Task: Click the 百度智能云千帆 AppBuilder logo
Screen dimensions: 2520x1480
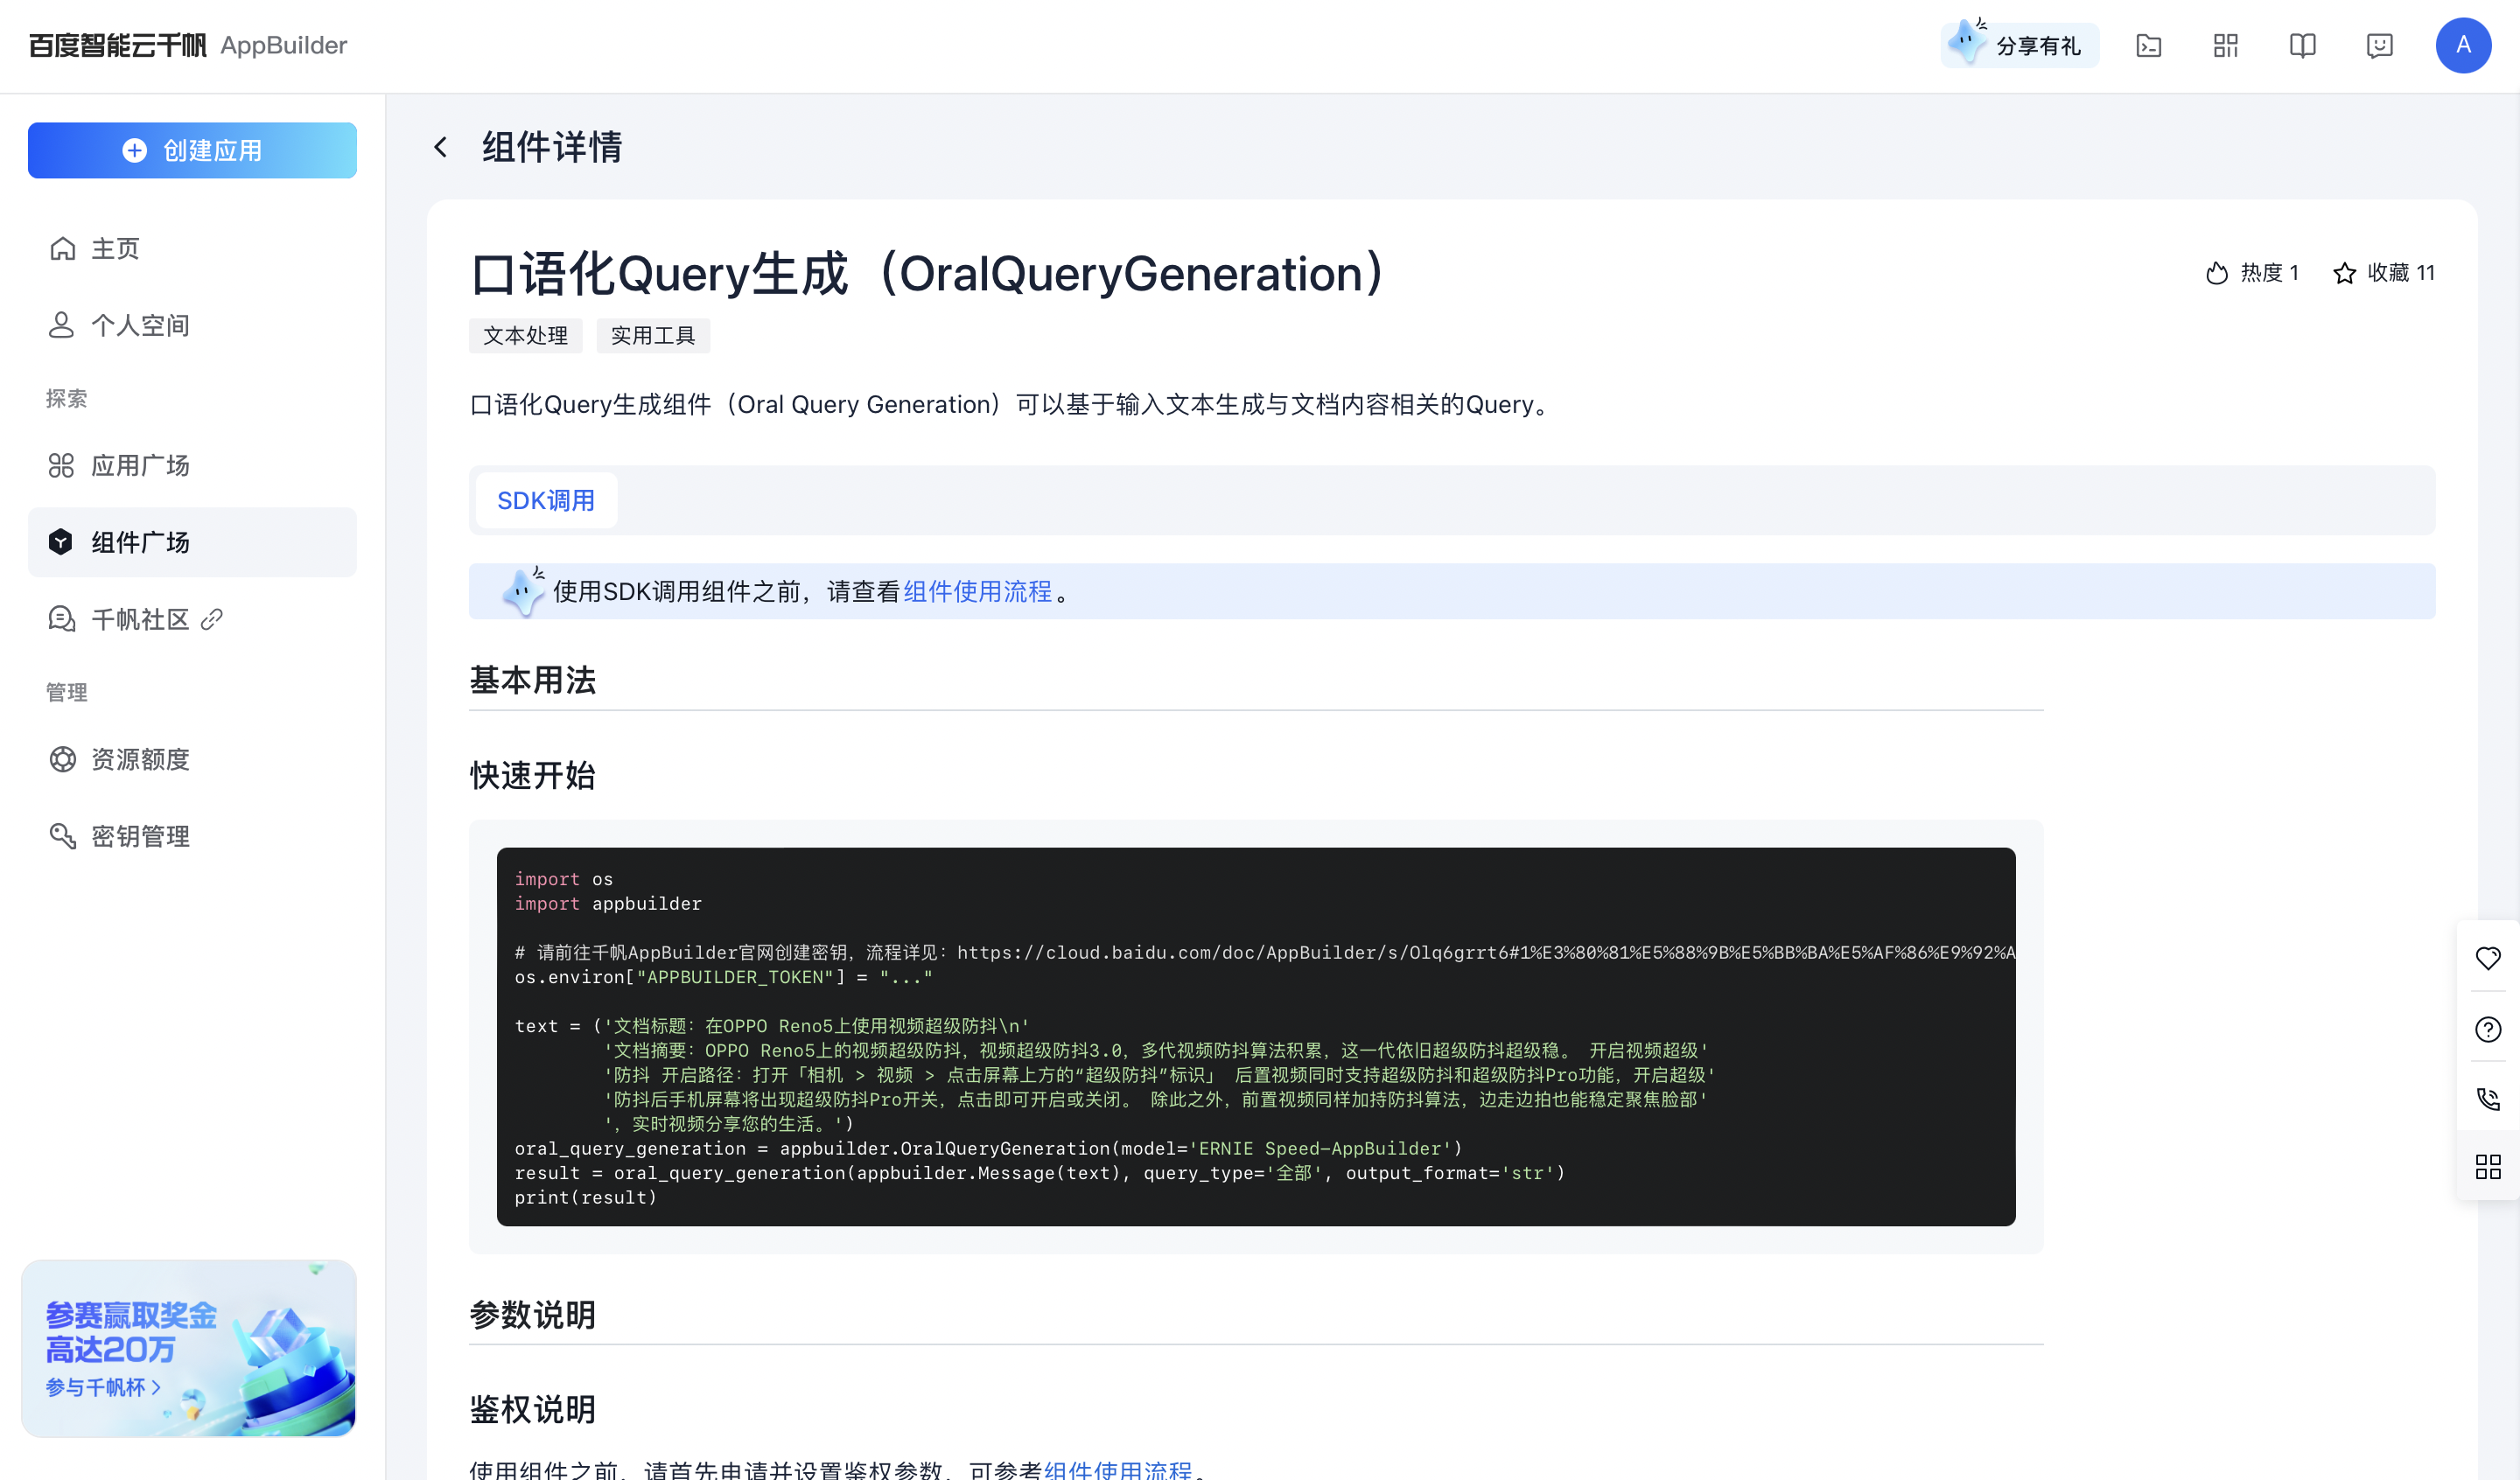Action: pos(188,45)
